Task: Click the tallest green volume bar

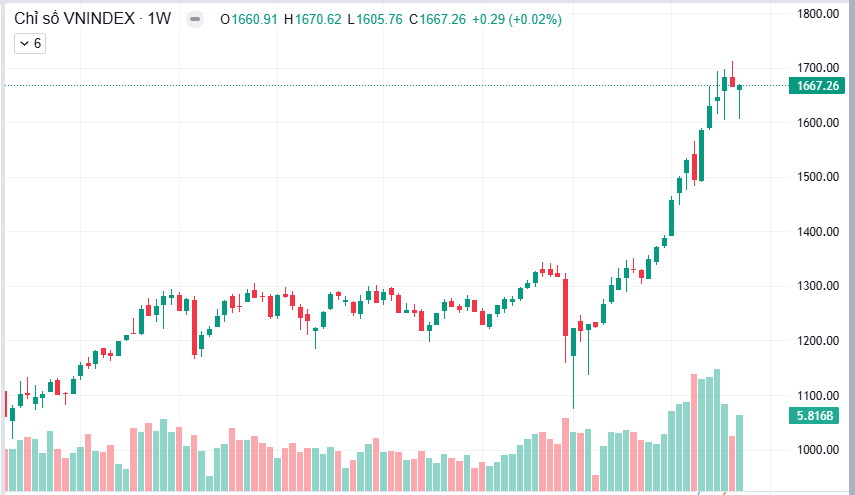Action: pos(717,430)
